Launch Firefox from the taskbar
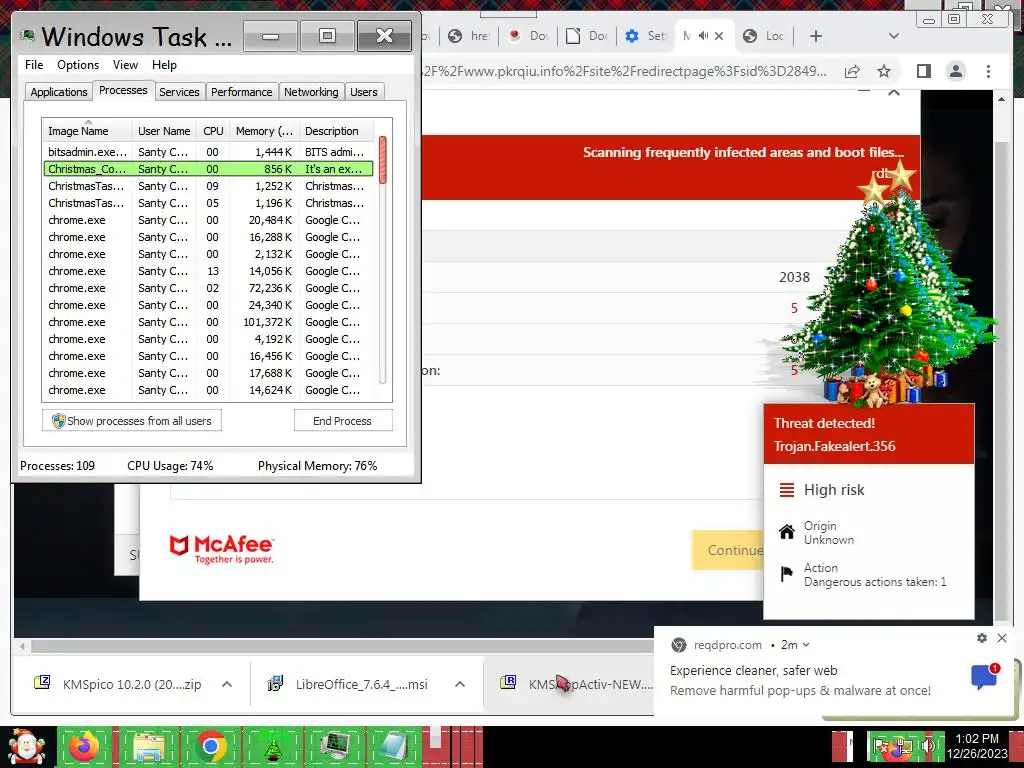Viewport: 1024px width, 768px height. coord(84,746)
